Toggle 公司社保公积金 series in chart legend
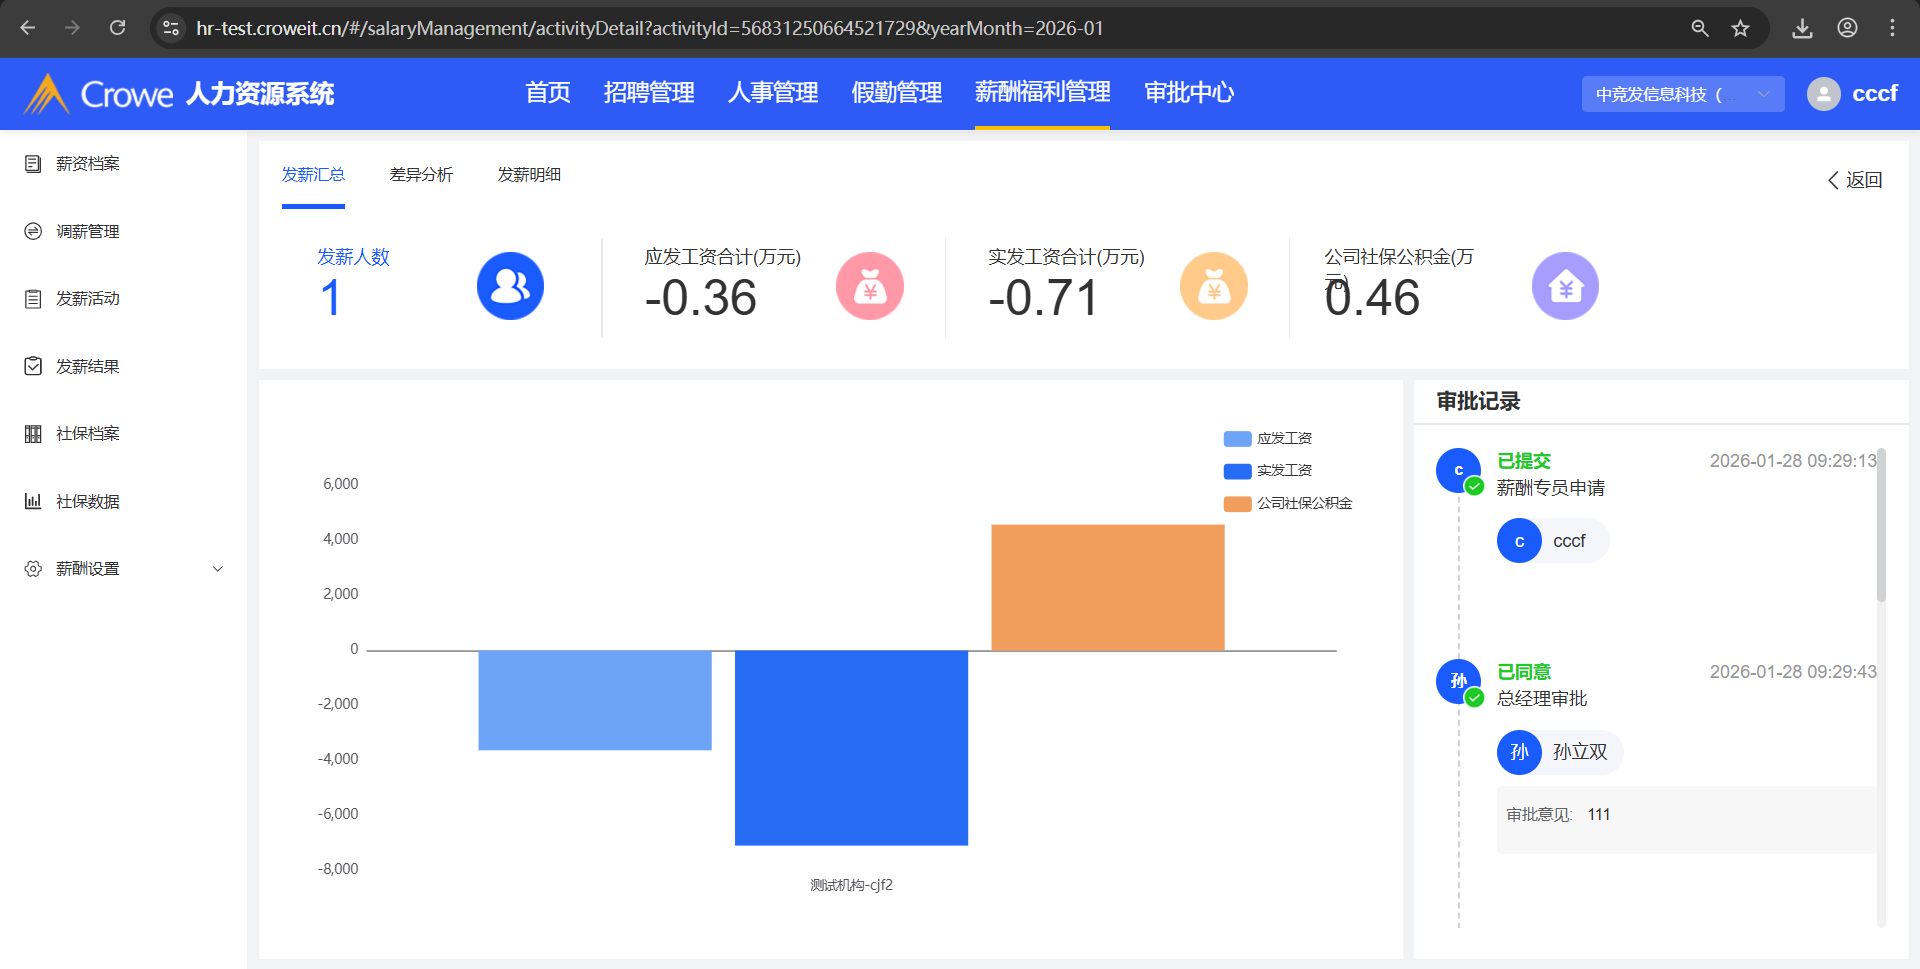 pyautogui.click(x=1288, y=504)
